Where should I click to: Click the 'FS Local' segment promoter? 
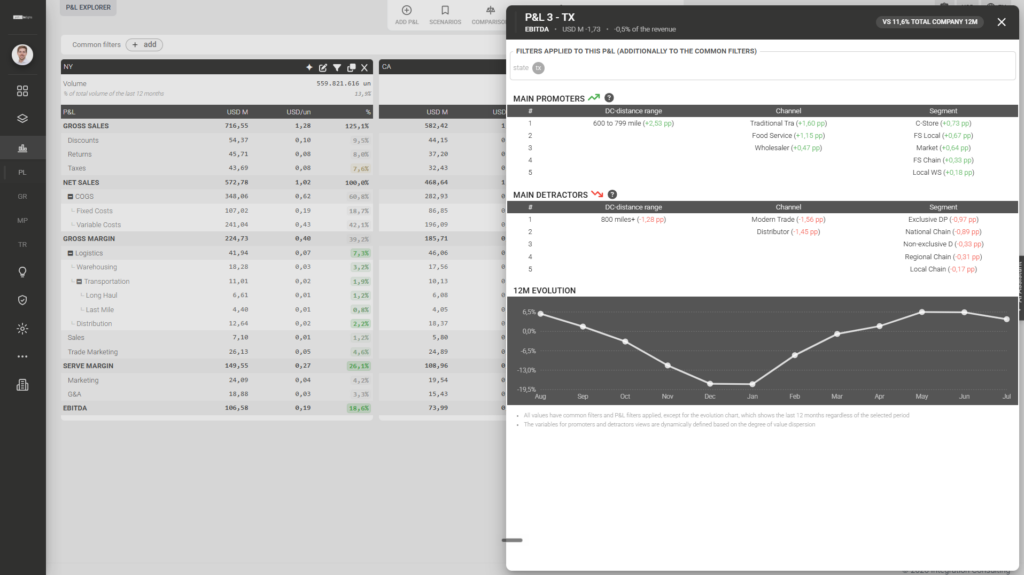coord(943,136)
